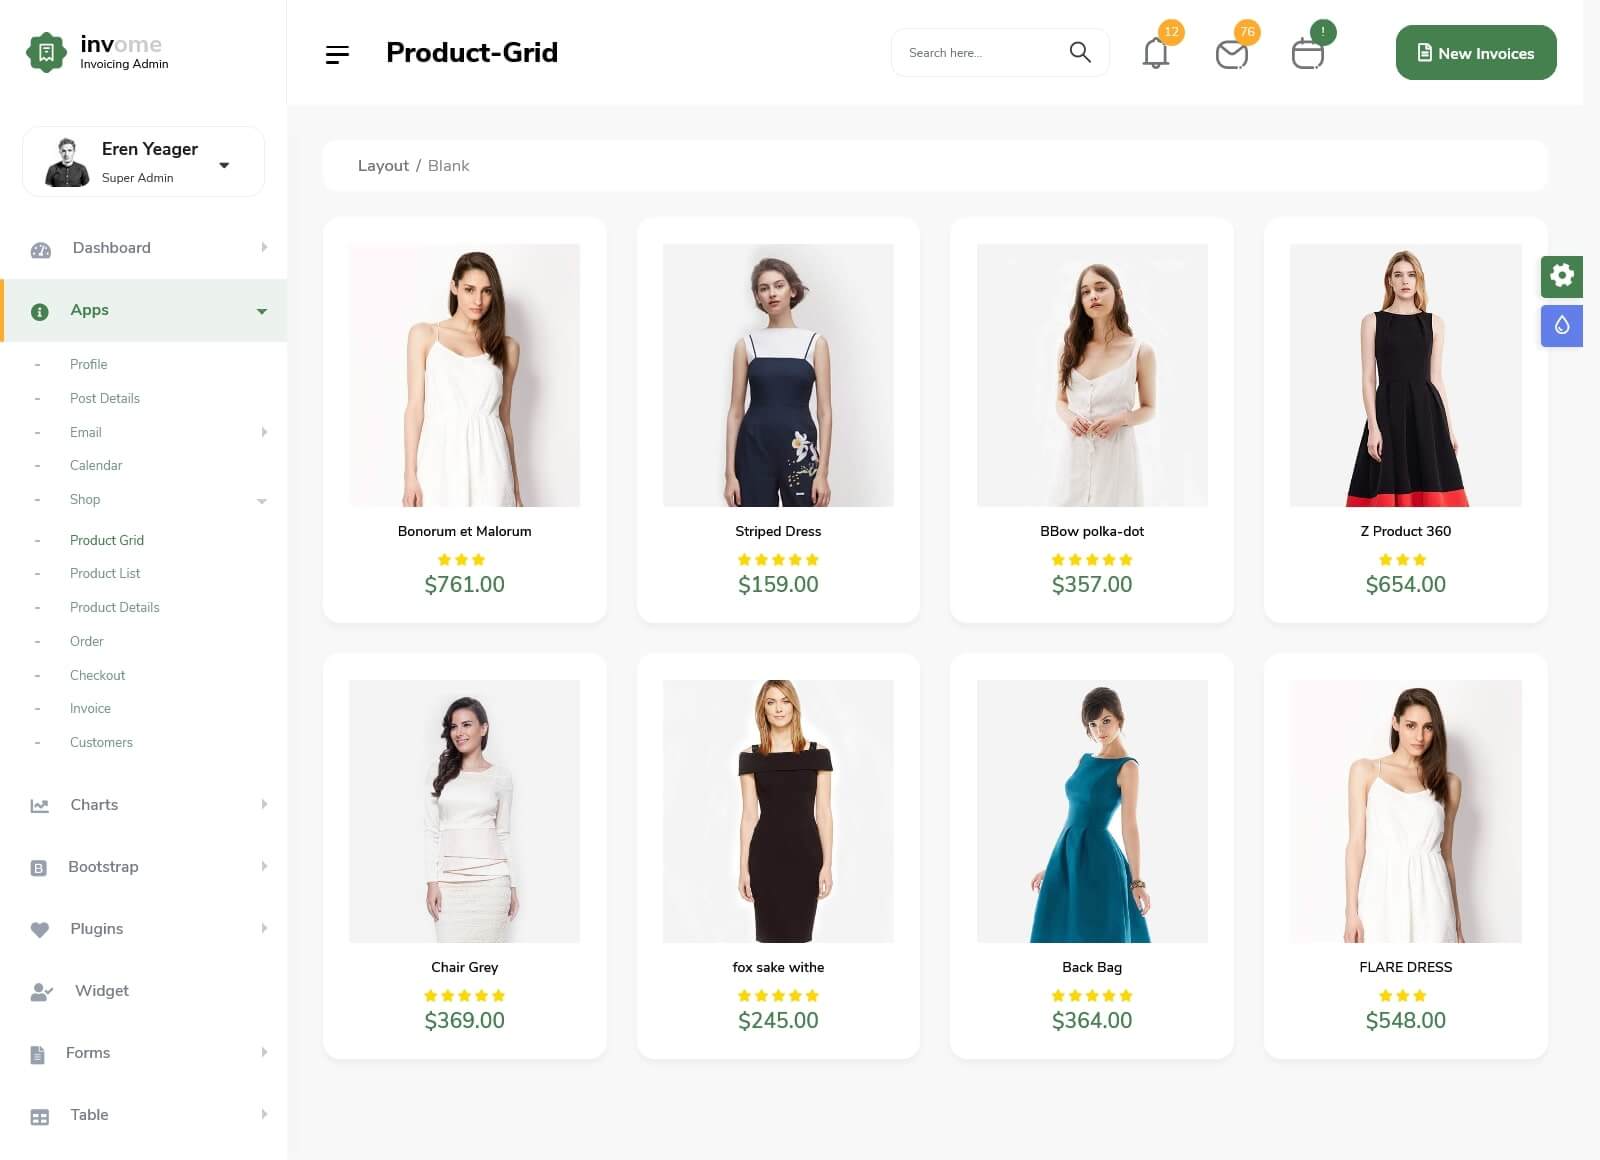Open Product List in sidebar
This screenshot has height=1160, width=1600.
pyautogui.click(x=105, y=574)
